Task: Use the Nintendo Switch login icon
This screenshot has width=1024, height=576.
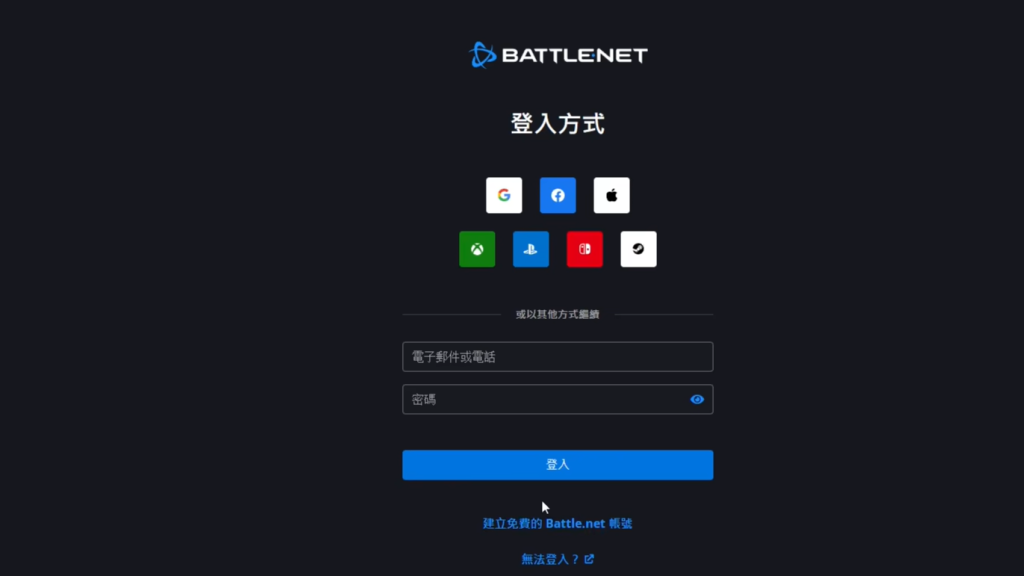Action: pos(584,249)
